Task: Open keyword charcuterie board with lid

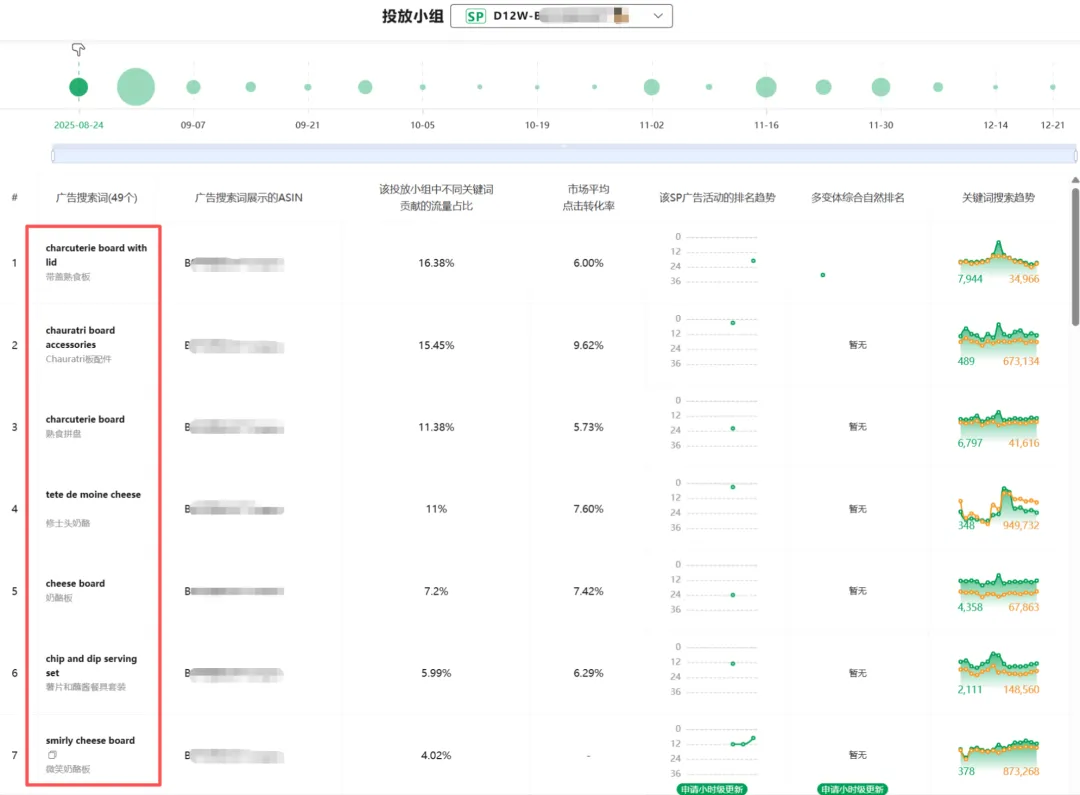Action: click(x=96, y=255)
